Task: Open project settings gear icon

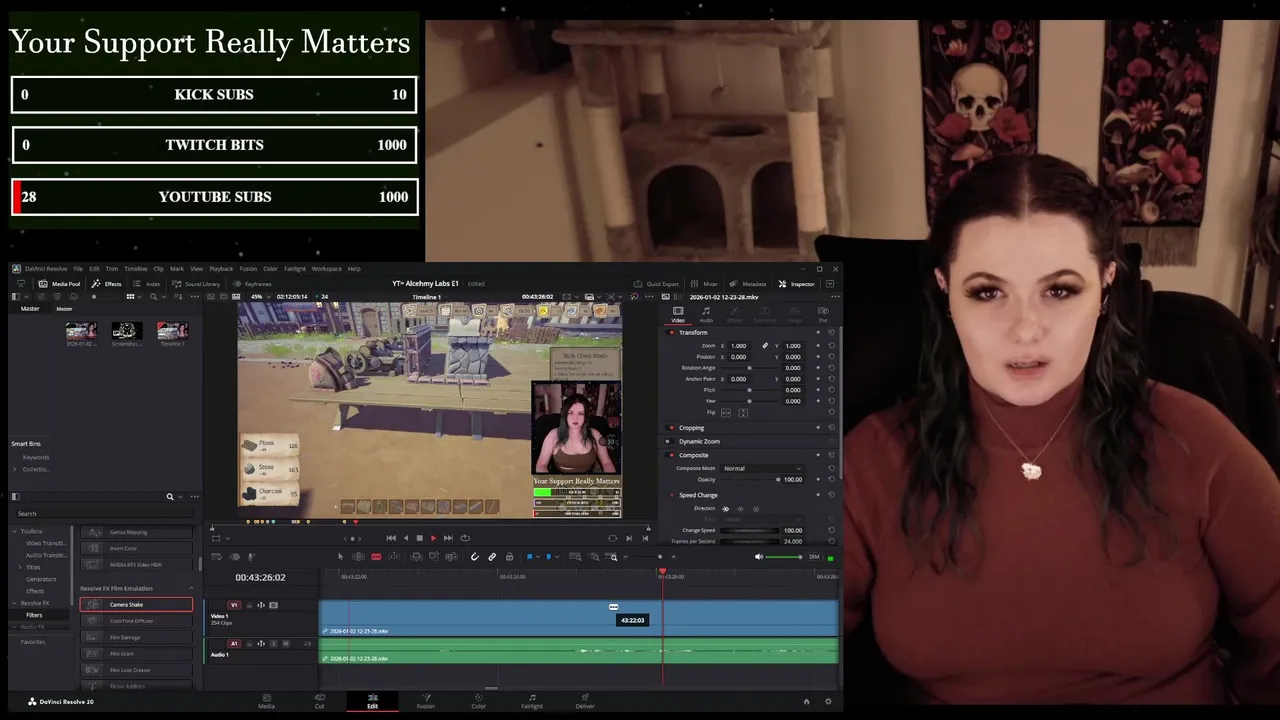Action: coord(828,701)
